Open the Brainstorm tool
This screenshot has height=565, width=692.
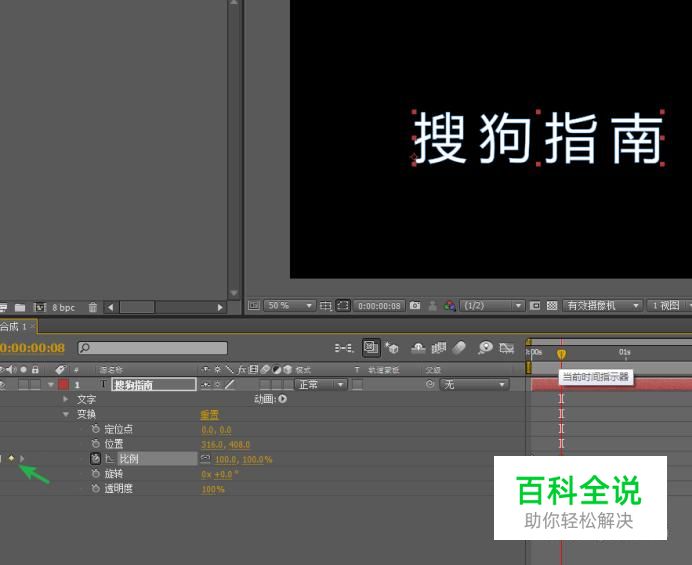(x=485, y=348)
